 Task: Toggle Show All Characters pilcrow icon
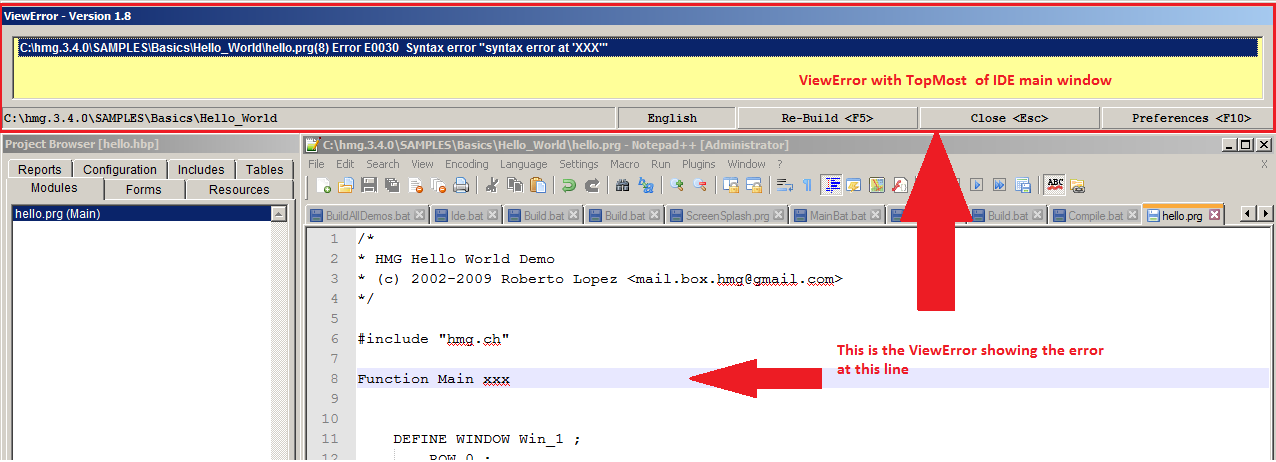[807, 185]
